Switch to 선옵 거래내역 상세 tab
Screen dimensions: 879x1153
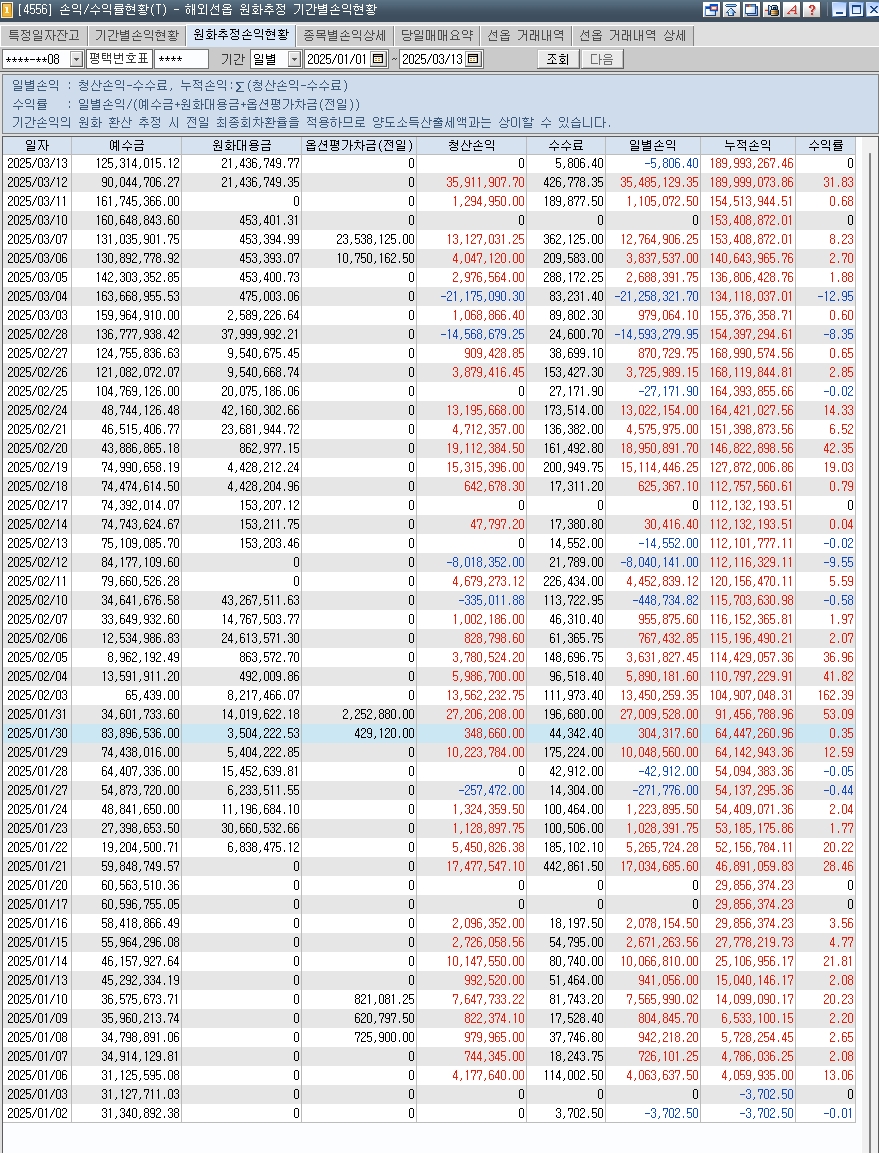(633, 35)
